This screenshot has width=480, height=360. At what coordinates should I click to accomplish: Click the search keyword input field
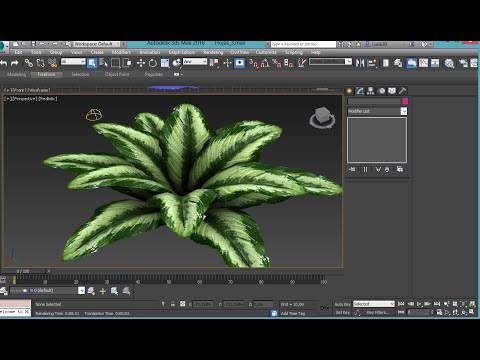[x=303, y=44]
